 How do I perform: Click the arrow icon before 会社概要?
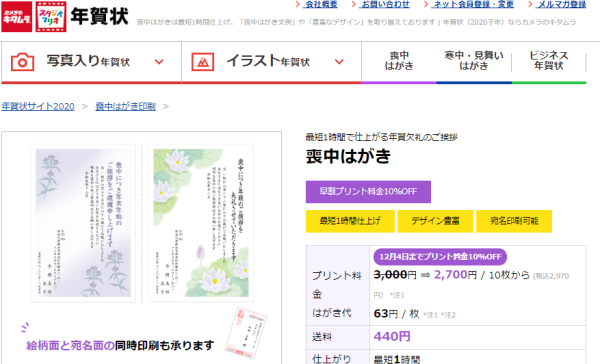[298, 4]
